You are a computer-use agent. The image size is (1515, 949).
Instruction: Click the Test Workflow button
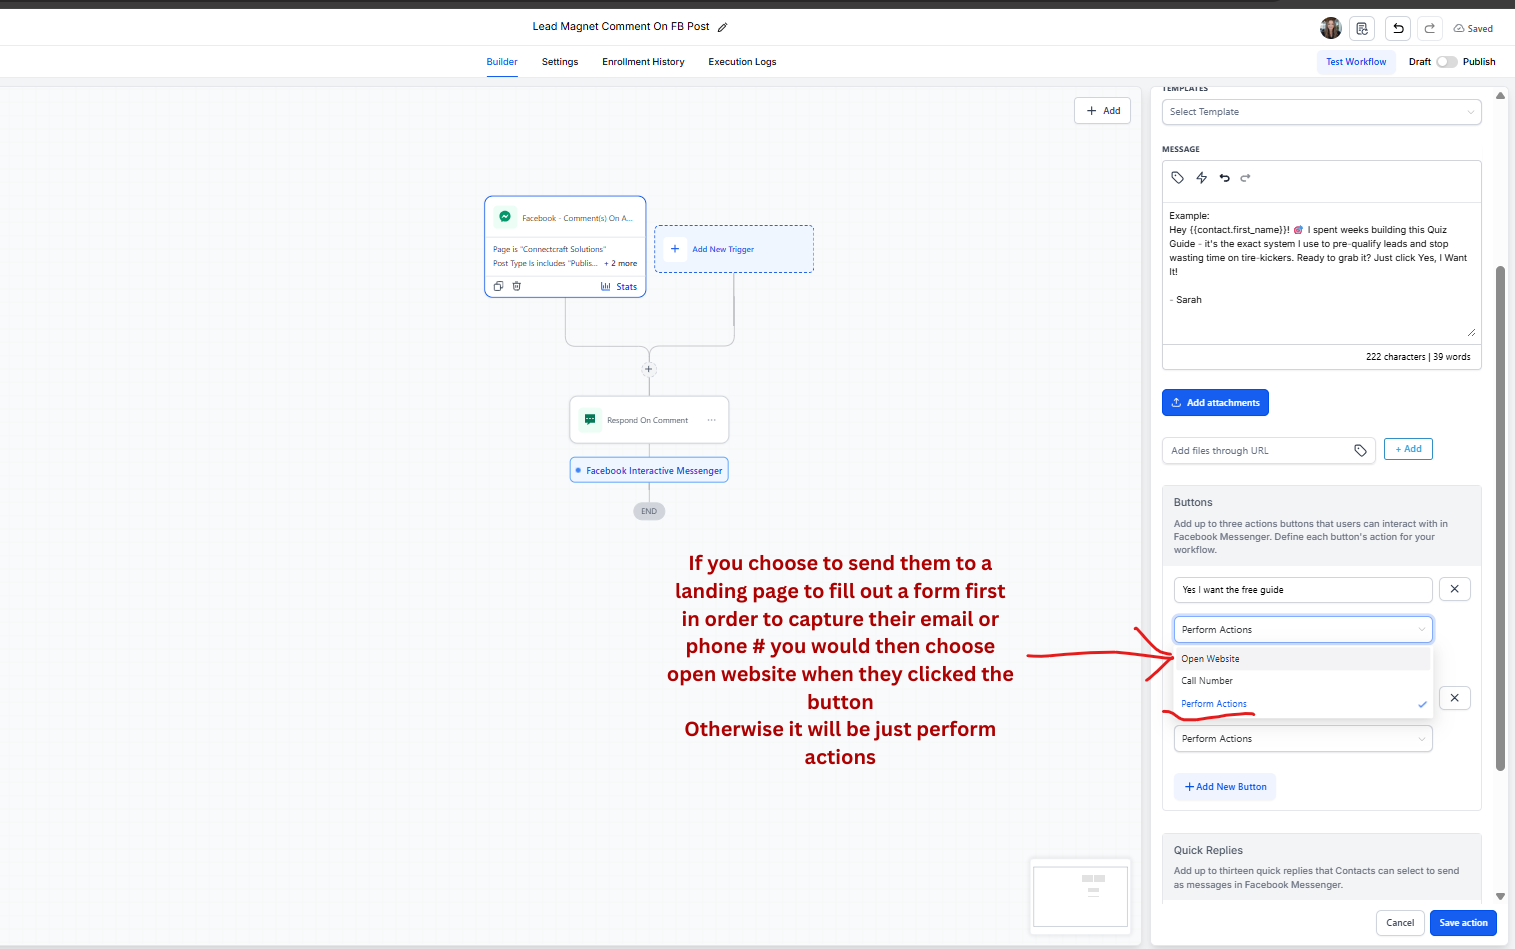1356,62
